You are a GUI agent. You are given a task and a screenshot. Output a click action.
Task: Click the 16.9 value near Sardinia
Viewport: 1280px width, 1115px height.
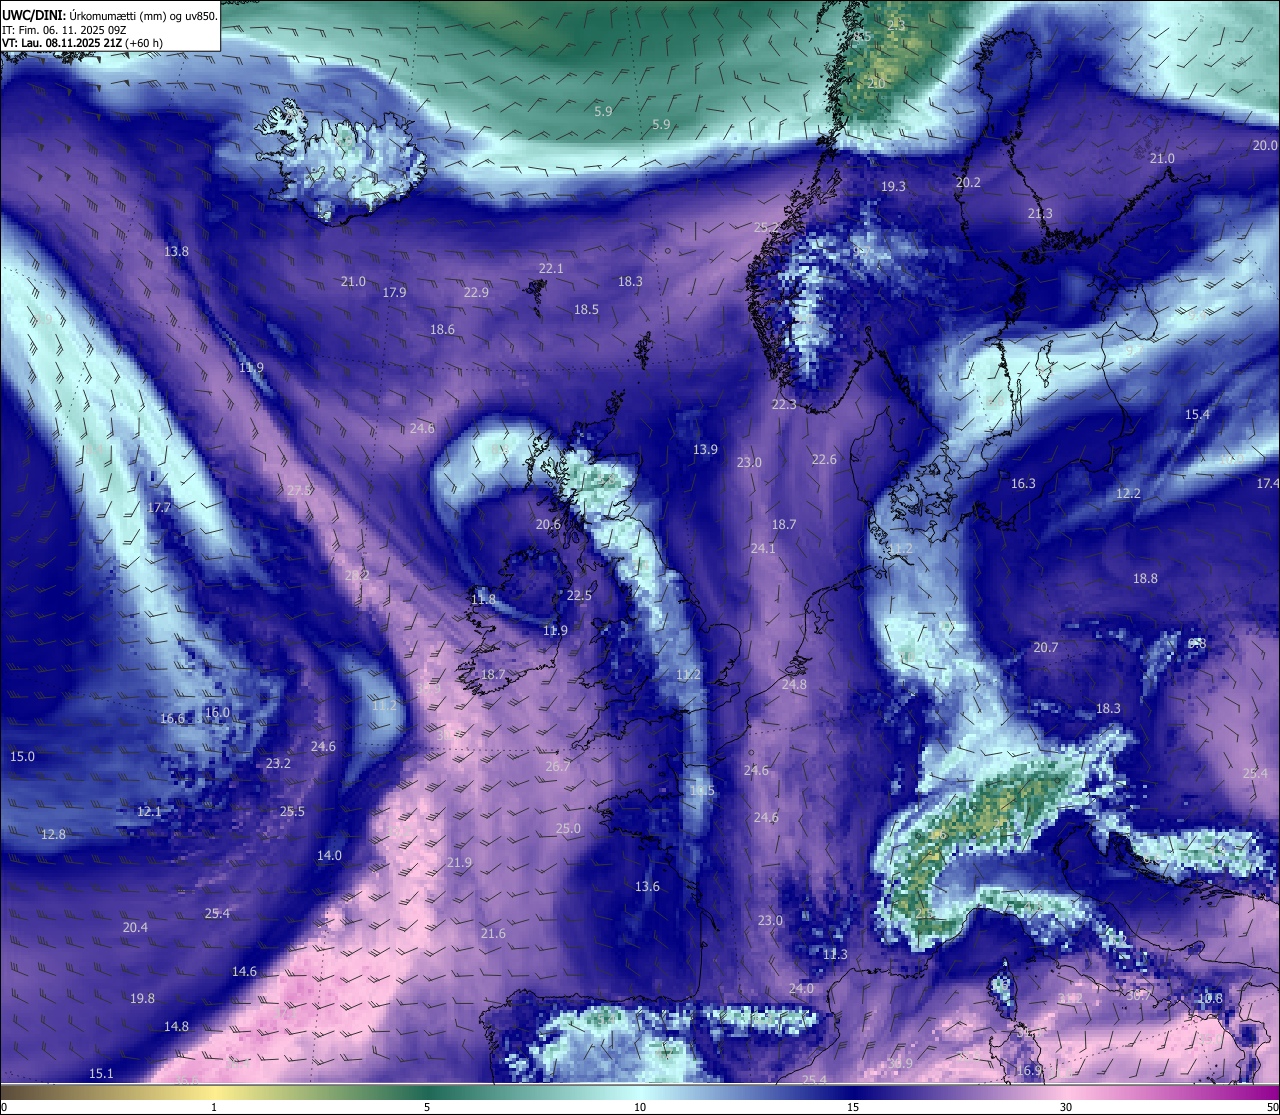(x=1029, y=1071)
